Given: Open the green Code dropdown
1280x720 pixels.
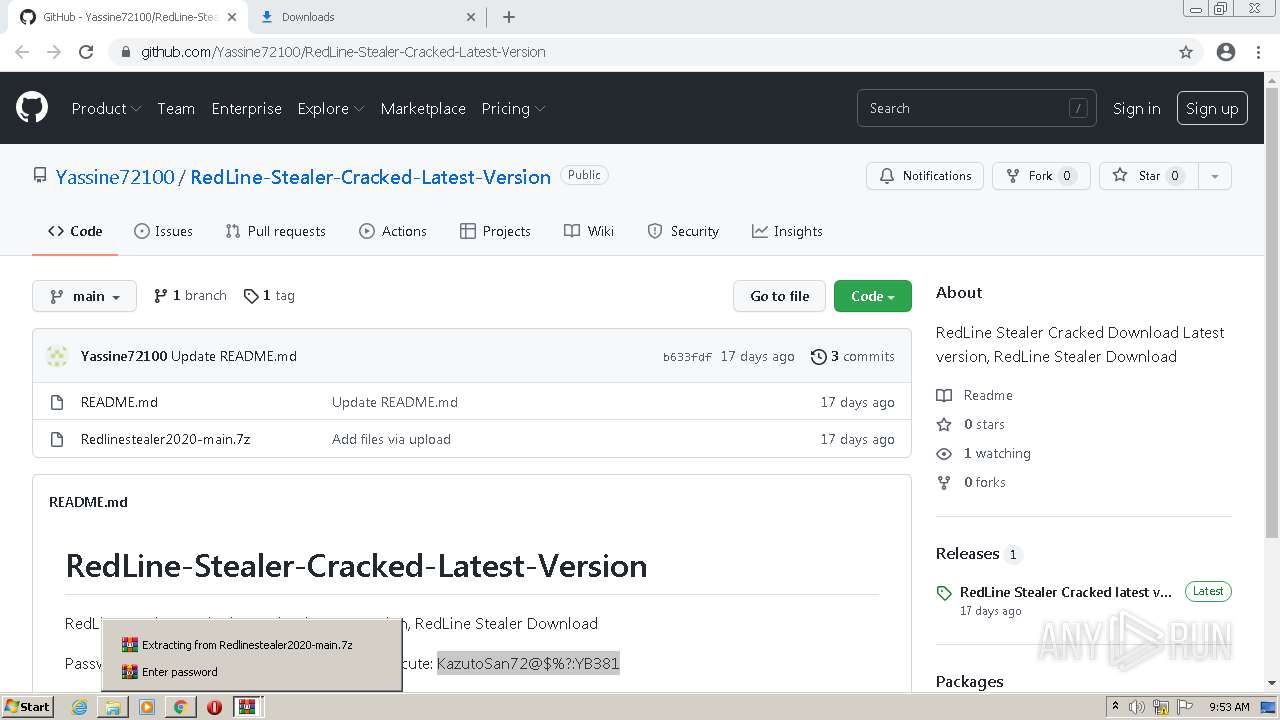Looking at the screenshot, I should pyautogui.click(x=873, y=296).
